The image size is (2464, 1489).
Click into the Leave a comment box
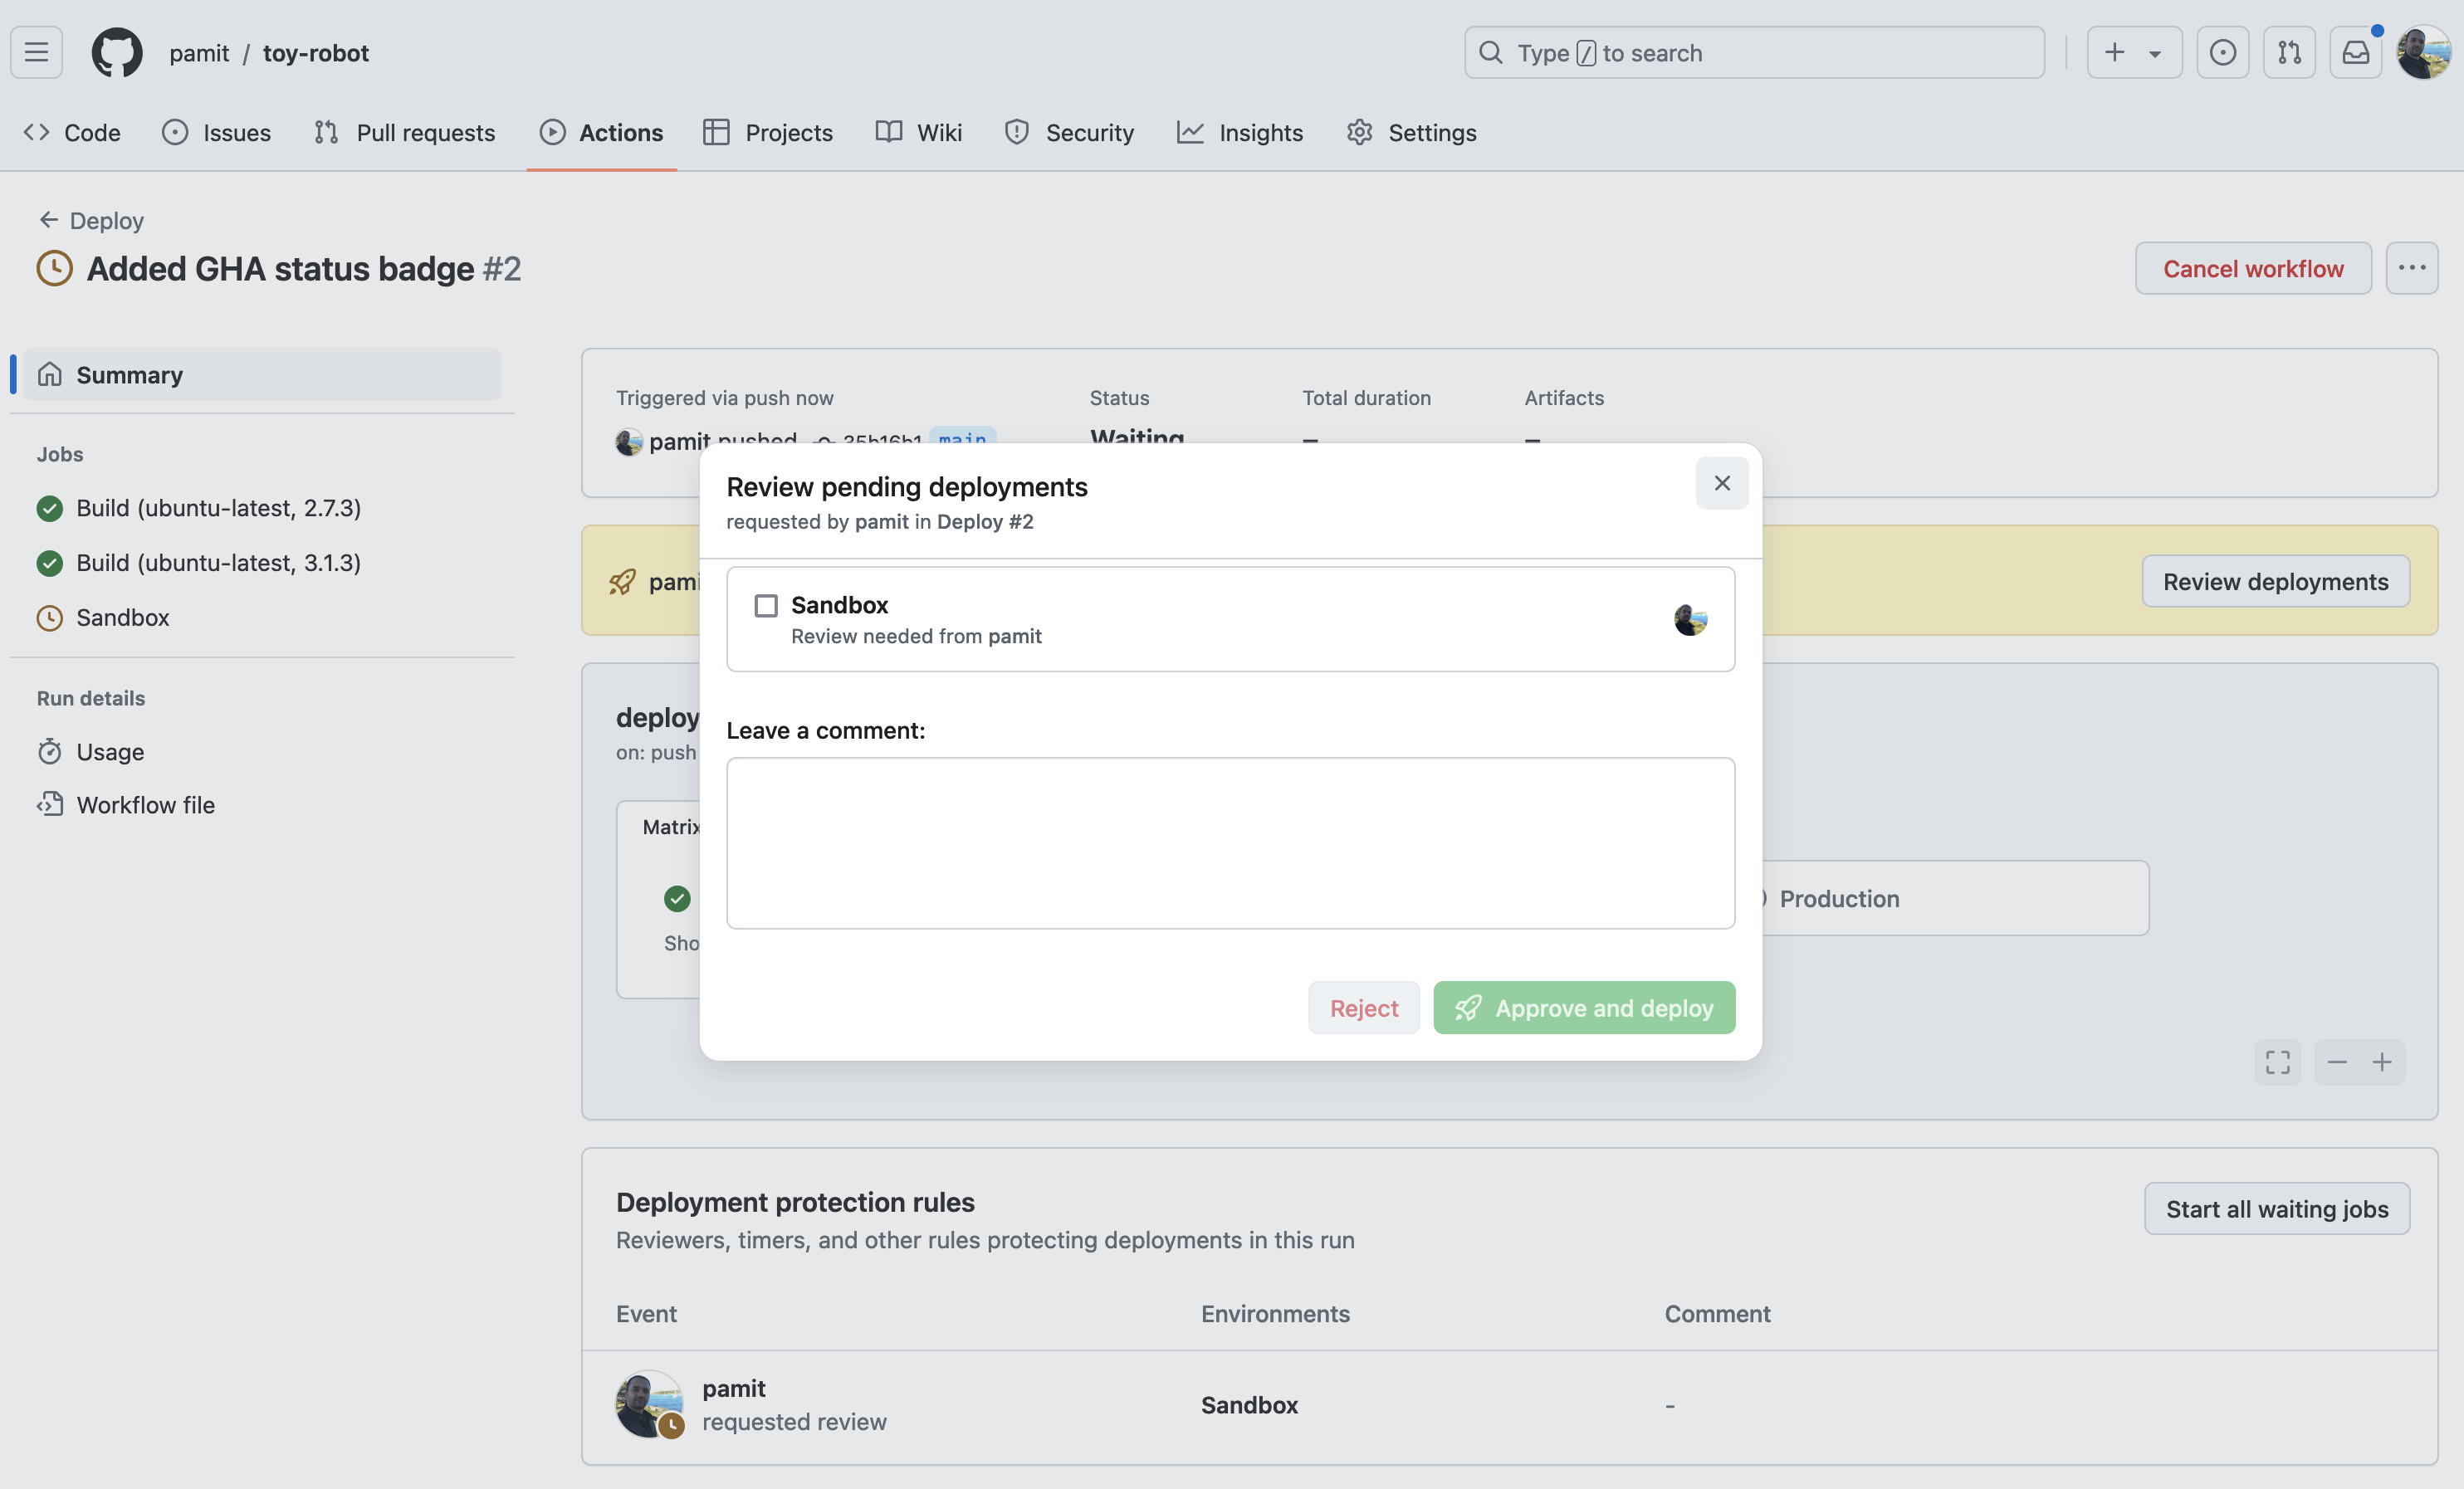point(1230,843)
